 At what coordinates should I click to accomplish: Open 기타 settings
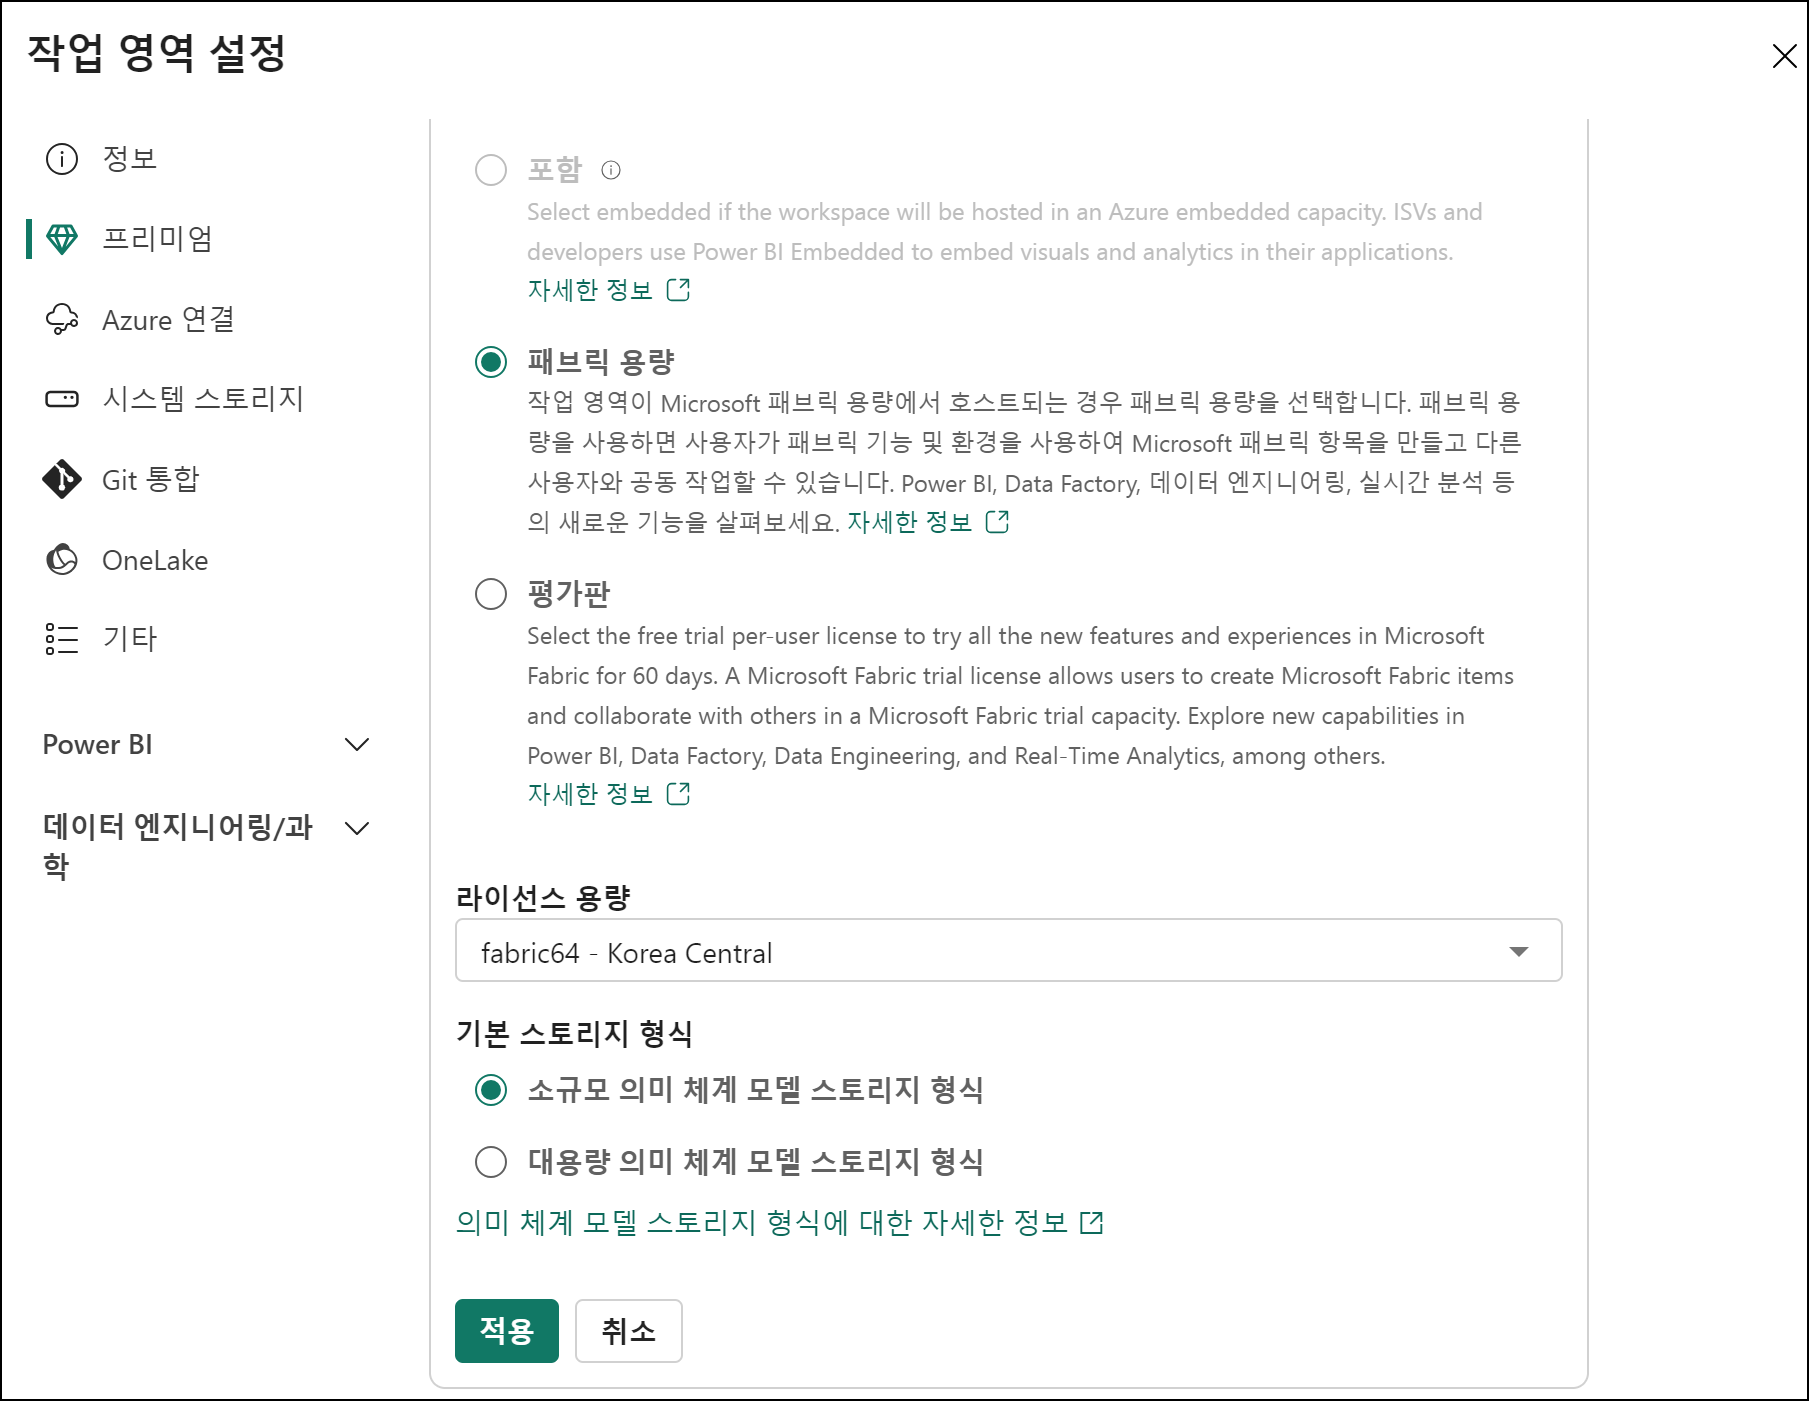[x=130, y=639]
